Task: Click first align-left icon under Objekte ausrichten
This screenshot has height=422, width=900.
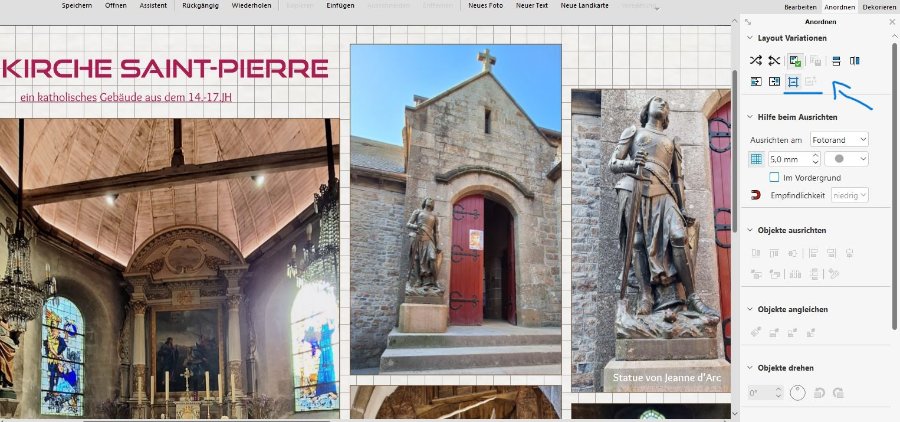Action: tap(756, 253)
